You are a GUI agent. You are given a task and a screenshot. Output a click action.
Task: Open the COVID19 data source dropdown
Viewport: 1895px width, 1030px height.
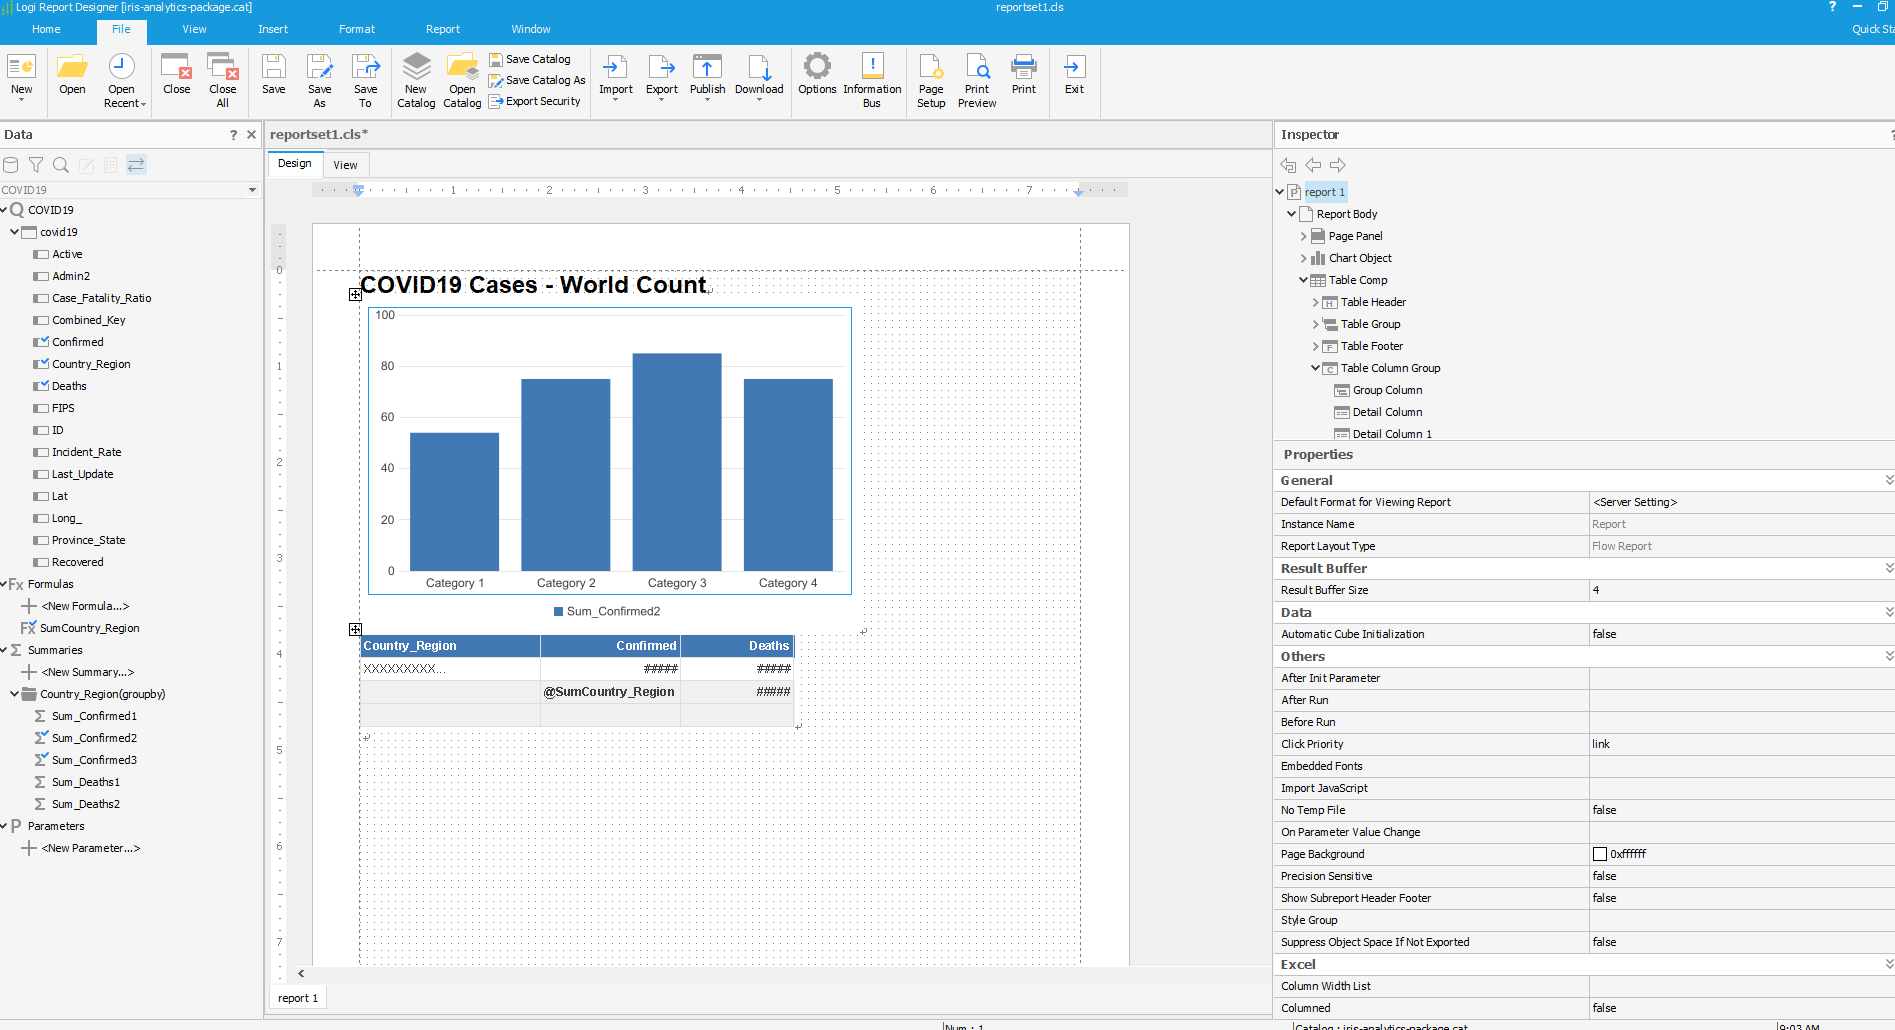(252, 190)
